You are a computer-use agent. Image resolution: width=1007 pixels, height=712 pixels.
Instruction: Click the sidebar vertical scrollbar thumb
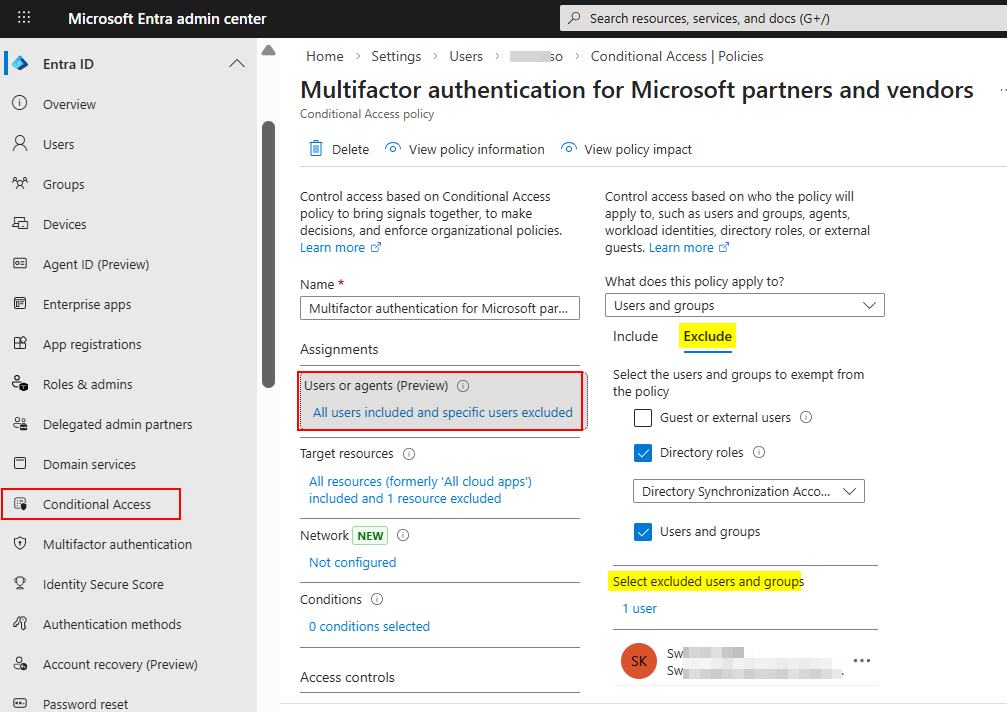pos(268,255)
